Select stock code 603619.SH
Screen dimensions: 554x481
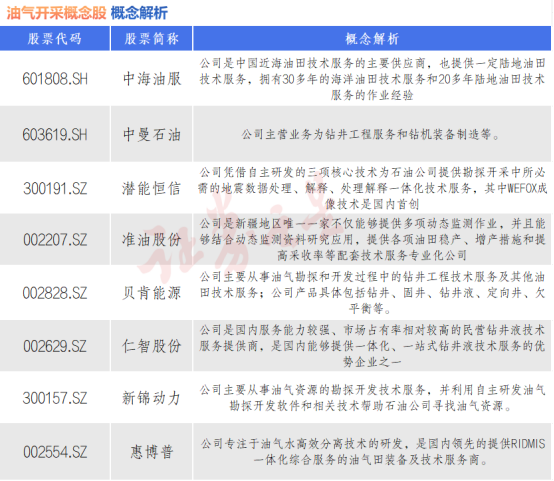tap(55, 135)
